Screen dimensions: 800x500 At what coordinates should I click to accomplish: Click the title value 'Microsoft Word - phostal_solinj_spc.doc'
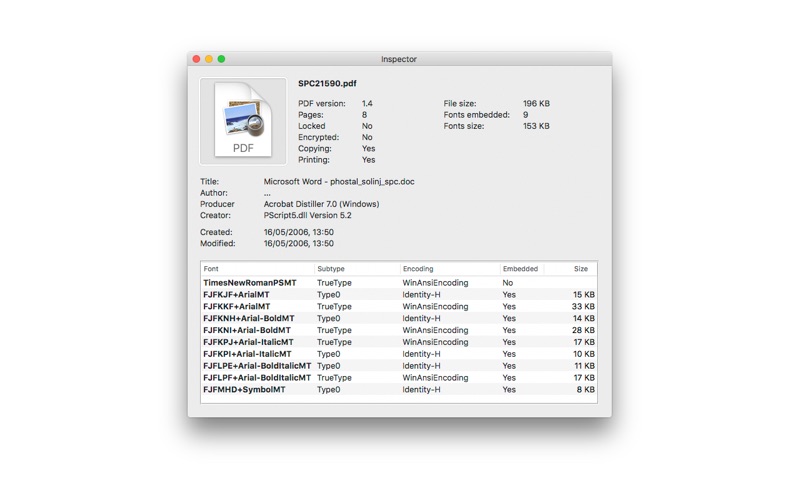[x=339, y=182]
